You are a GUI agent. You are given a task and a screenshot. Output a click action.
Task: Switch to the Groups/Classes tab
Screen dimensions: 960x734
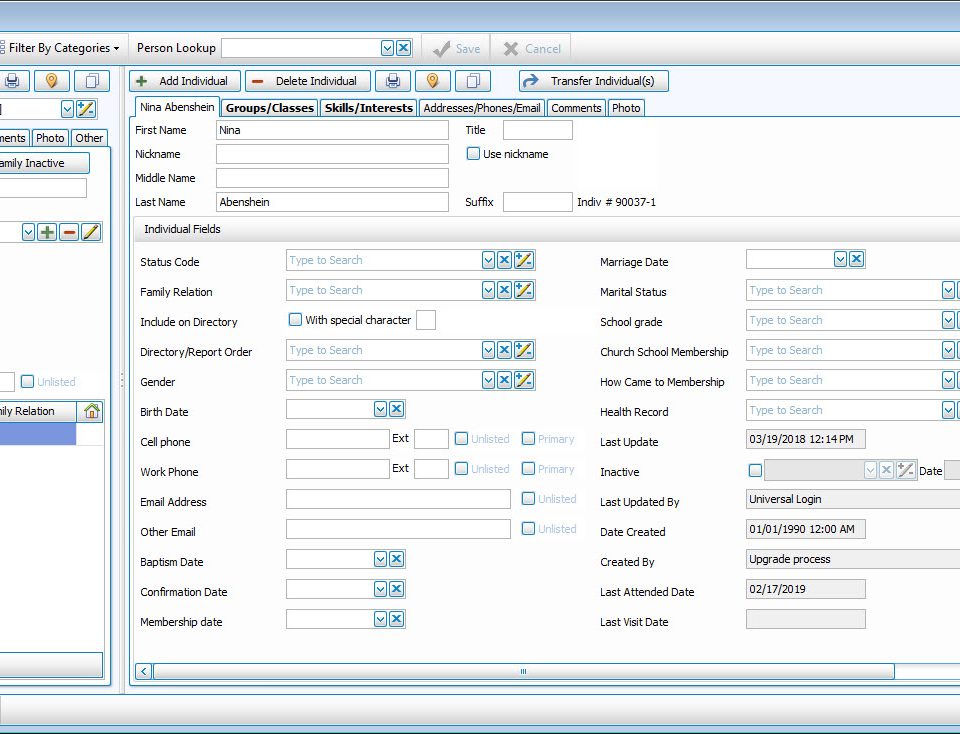tap(269, 108)
